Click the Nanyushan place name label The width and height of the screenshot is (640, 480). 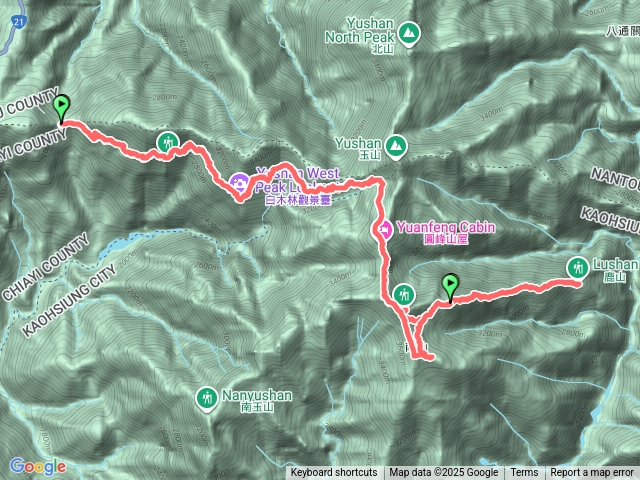point(257,395)
